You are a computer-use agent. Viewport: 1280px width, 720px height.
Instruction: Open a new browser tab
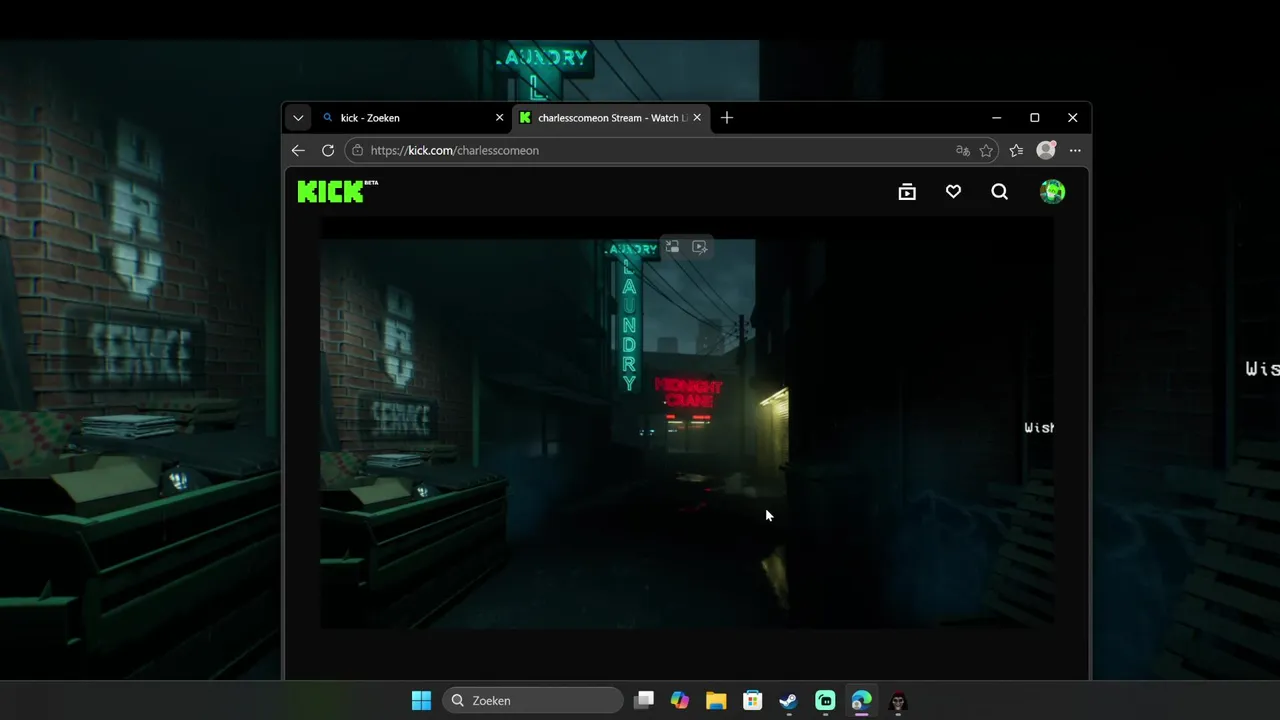point(727,117)
